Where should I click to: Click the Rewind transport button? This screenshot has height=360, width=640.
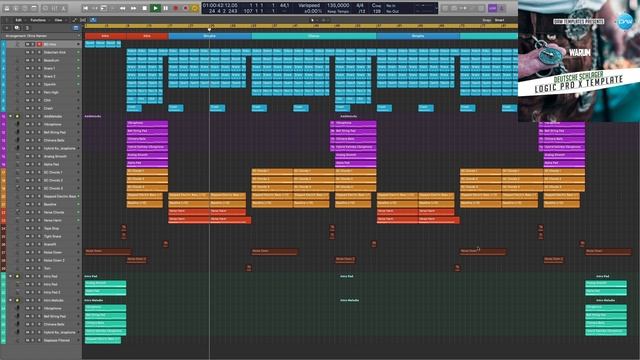123,8
